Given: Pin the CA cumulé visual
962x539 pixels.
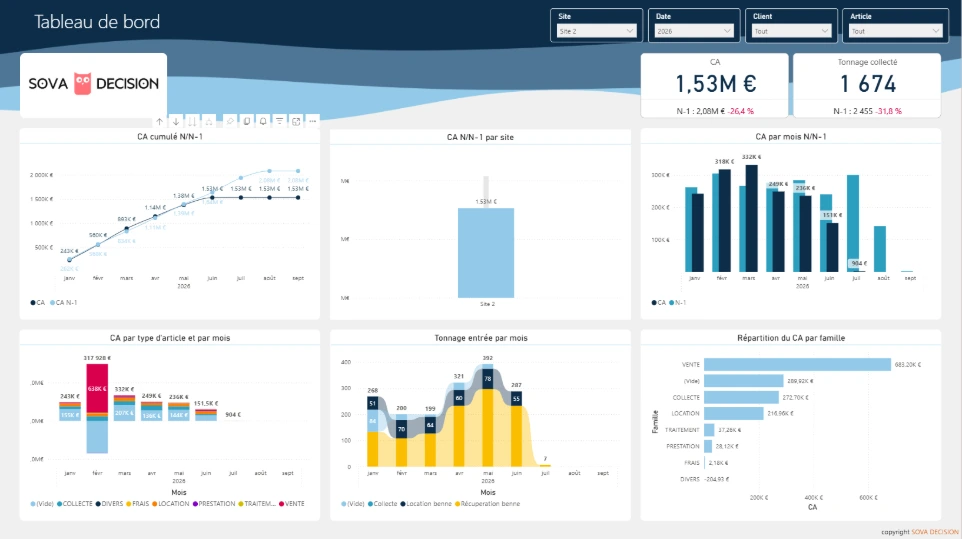Looking at the screenshot, I should click(x=230, y=121).
